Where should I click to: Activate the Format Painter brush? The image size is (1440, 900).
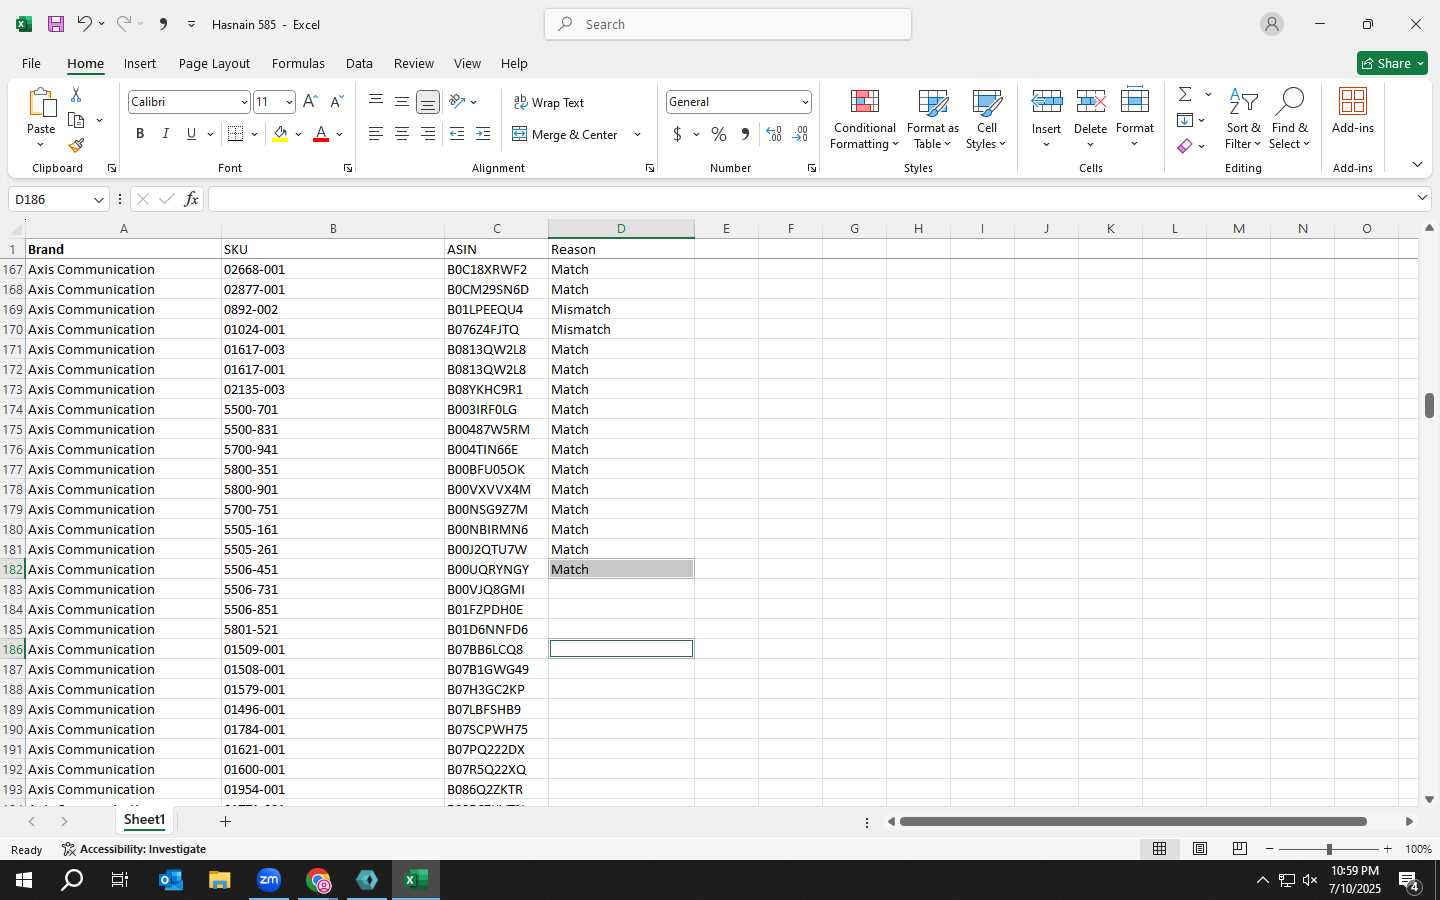(x=76, y=146)
